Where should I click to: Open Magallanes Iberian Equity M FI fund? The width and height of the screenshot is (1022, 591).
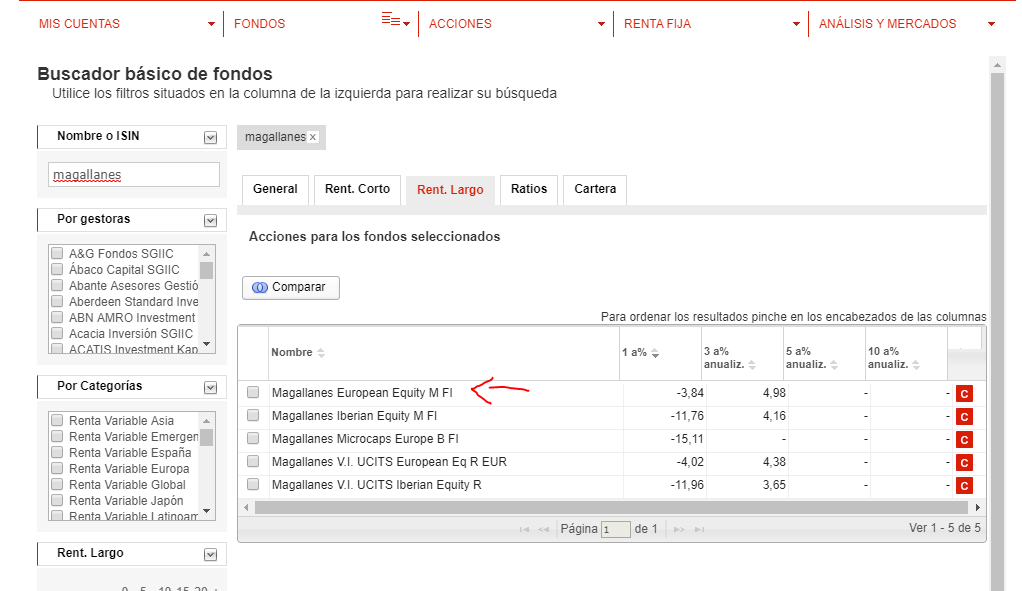(x=354, y=416)
